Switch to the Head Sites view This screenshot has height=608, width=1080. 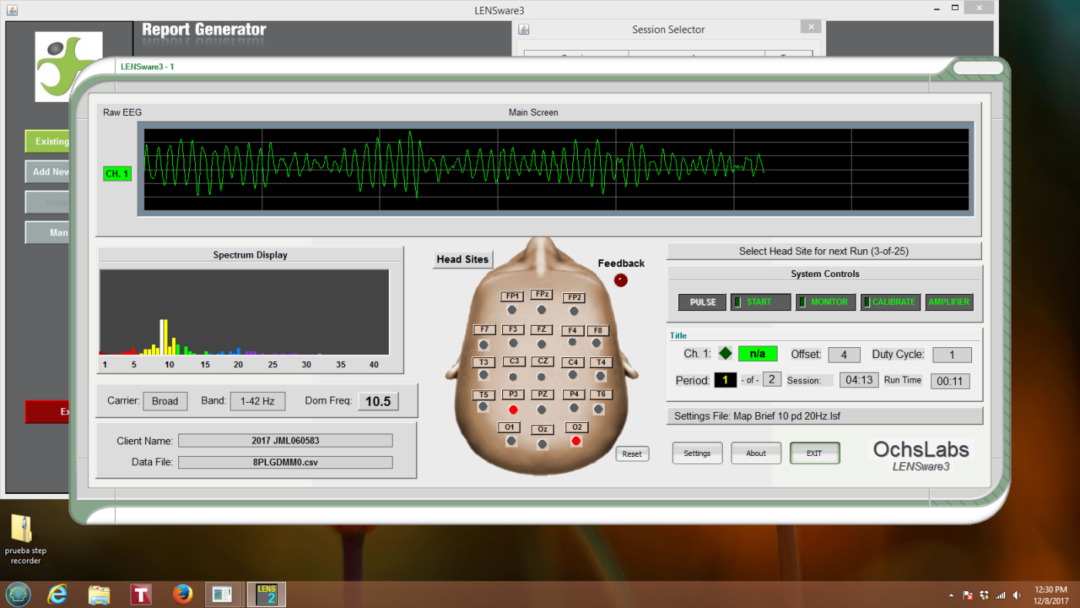[x=462, y=258]
